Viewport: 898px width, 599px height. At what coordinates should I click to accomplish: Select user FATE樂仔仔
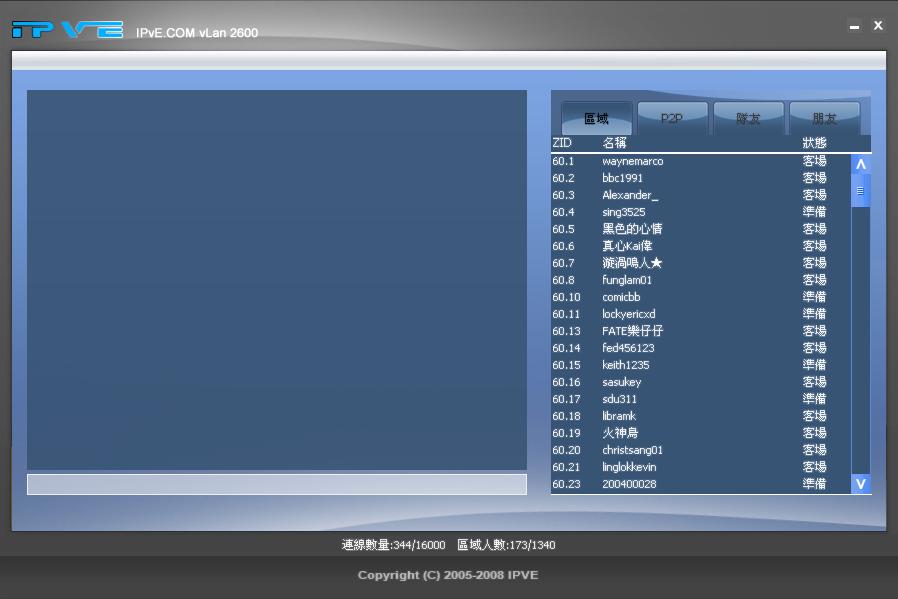pos(700,331)
